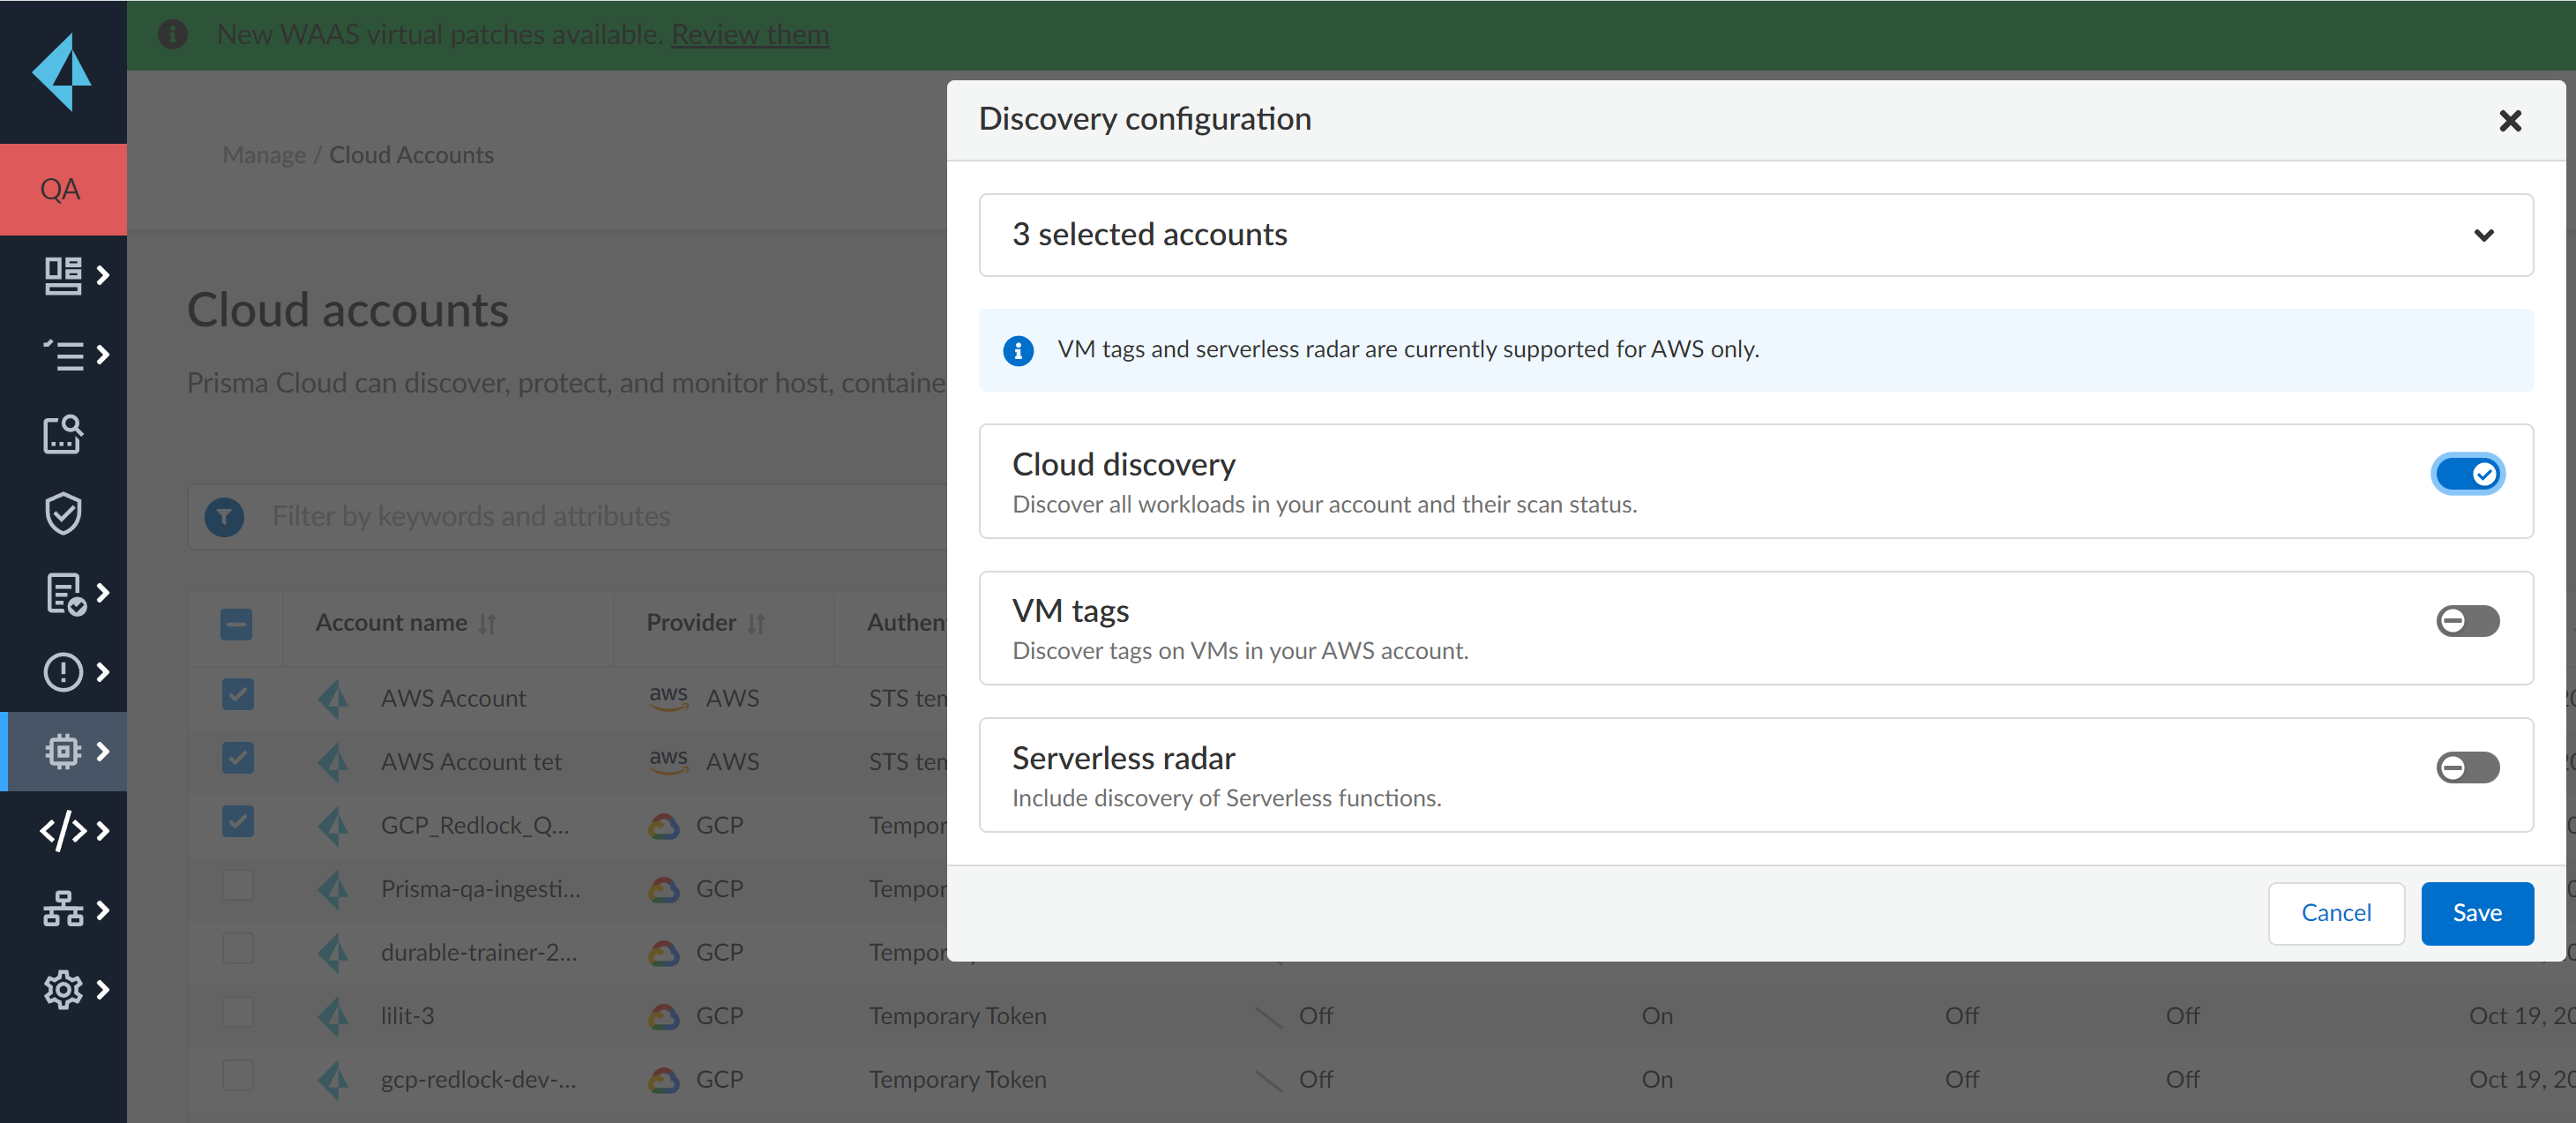This screenshot has height=1123, width=2576.
Task: Expand the code security menu chevron
Action: 103,830
